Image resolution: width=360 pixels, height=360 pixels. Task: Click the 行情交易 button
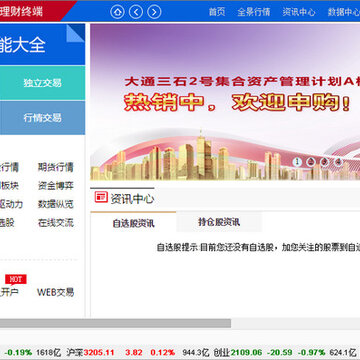coord(42,118)
